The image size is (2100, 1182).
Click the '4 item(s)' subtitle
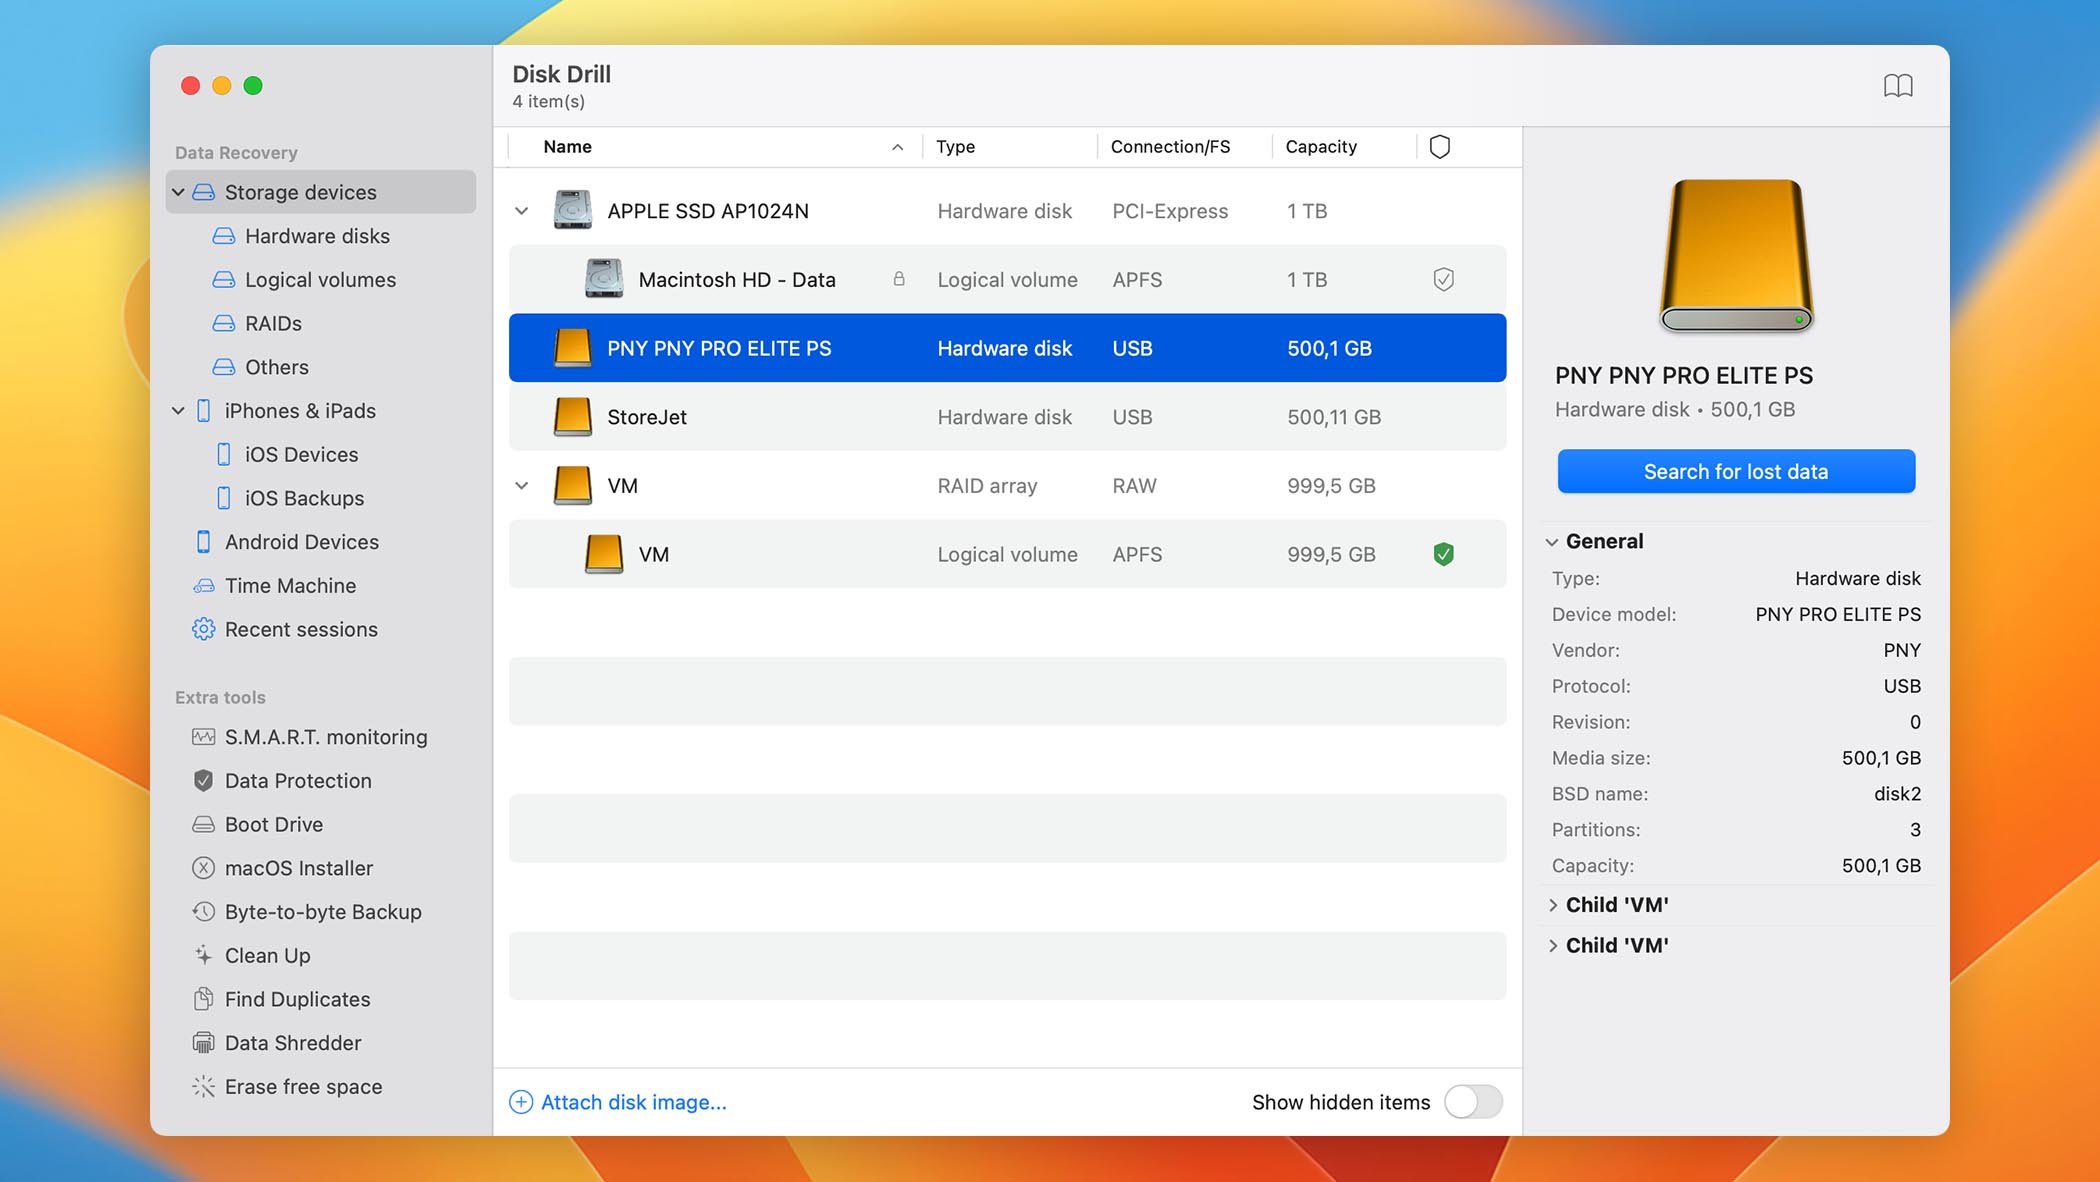(548, 102)
